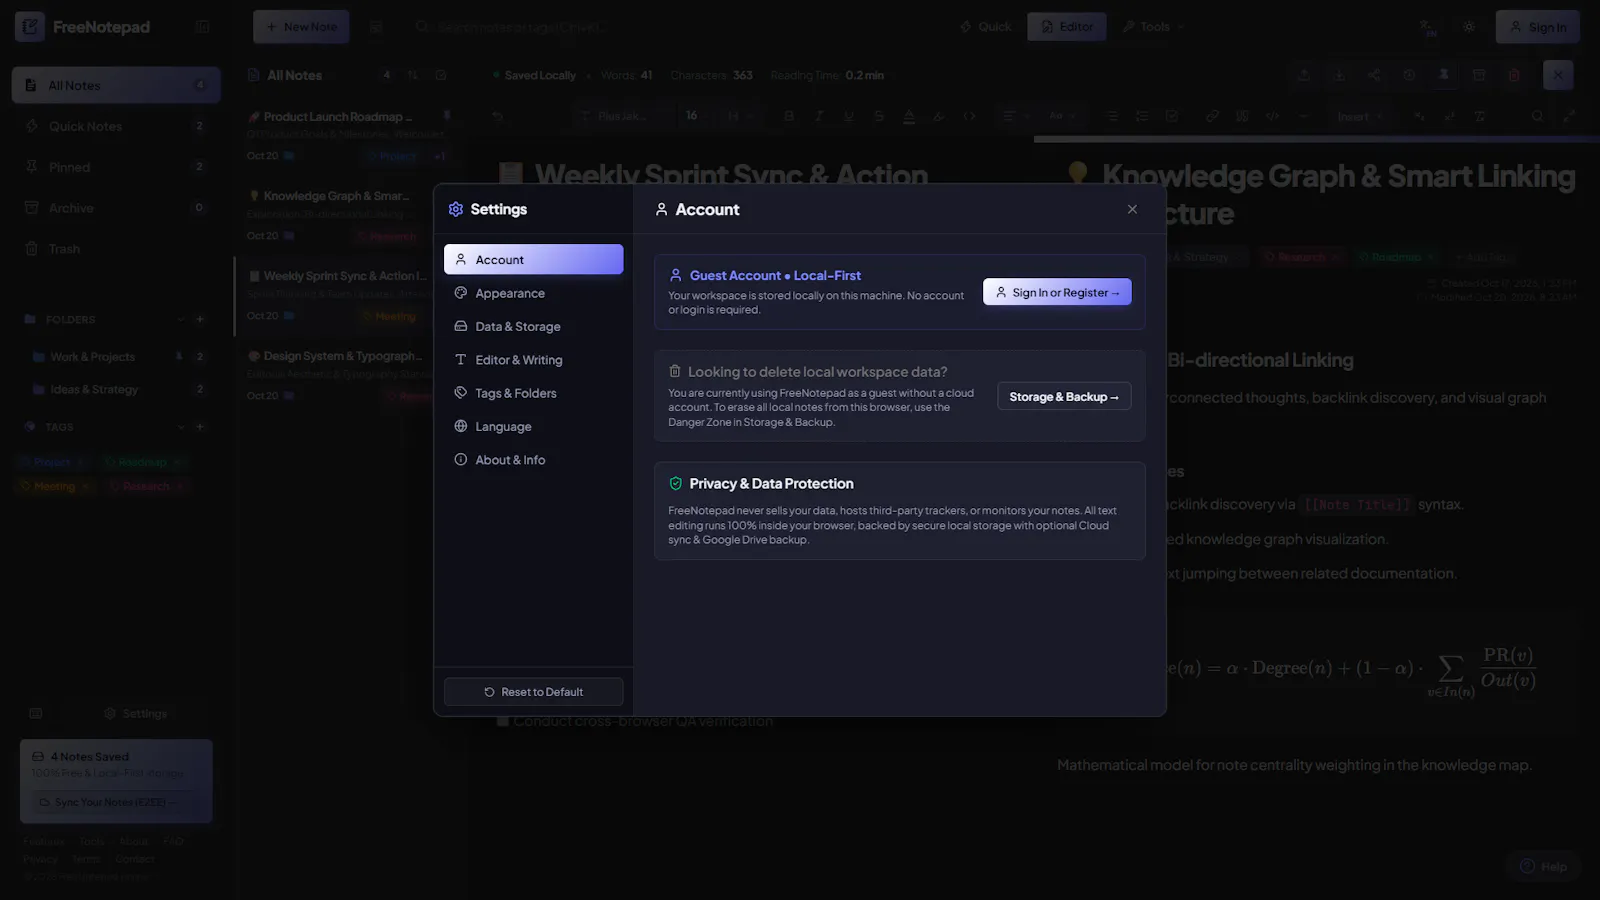Viewport: 1600px width, 900px height.
Task: Click the language translate icon in header
Action: [x=1428, y=27]
